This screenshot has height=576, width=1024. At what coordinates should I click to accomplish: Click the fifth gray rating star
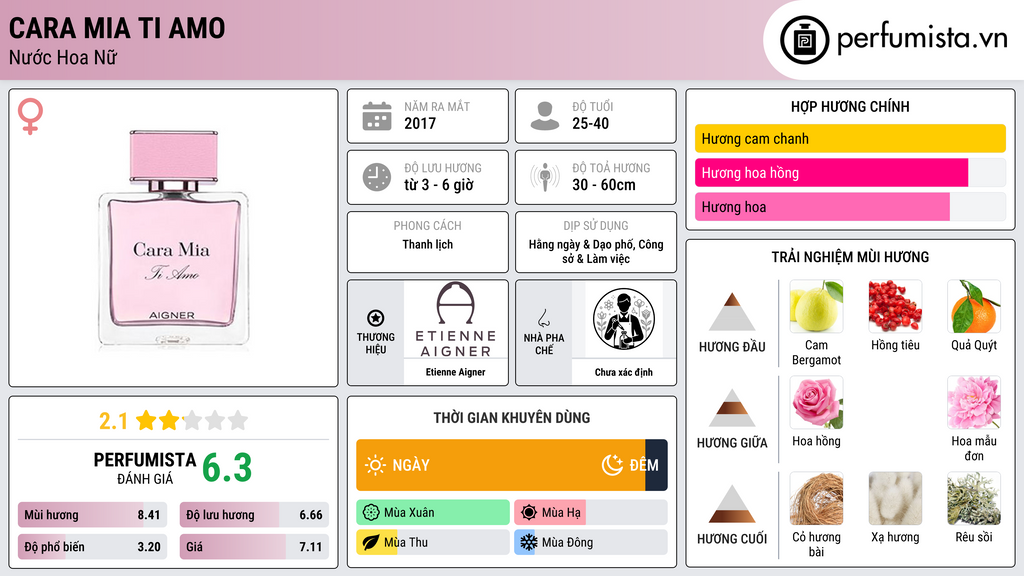pyautogui.click(x=238, y=420)
